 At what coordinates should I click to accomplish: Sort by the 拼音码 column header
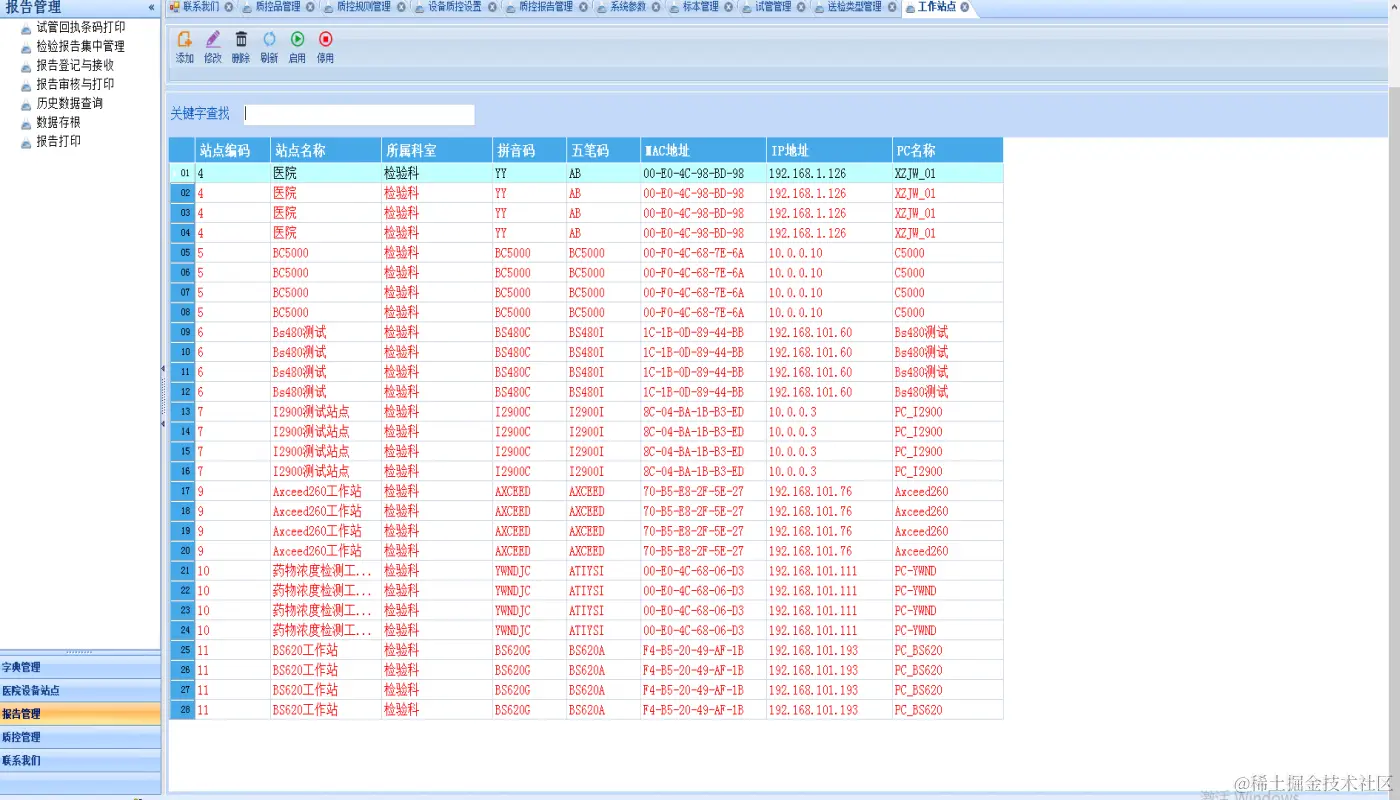[529, 150]
